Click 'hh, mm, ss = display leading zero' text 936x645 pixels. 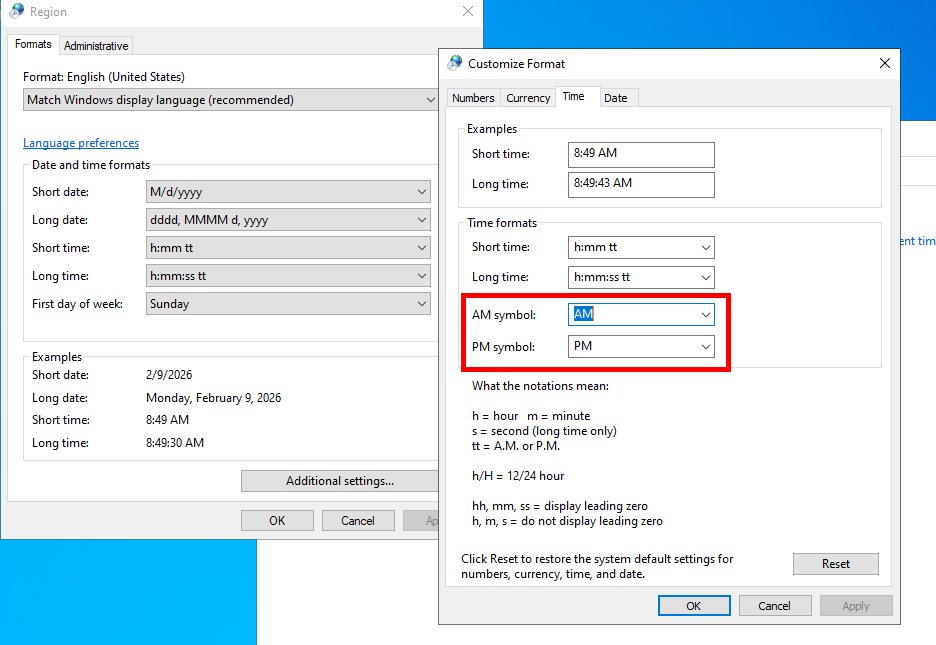coord(559,506)
